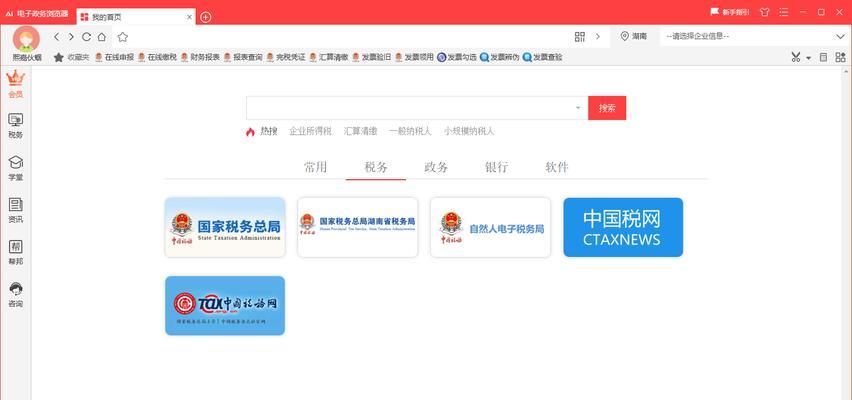Open the skin shirt icon

click(x=765, y=12)
